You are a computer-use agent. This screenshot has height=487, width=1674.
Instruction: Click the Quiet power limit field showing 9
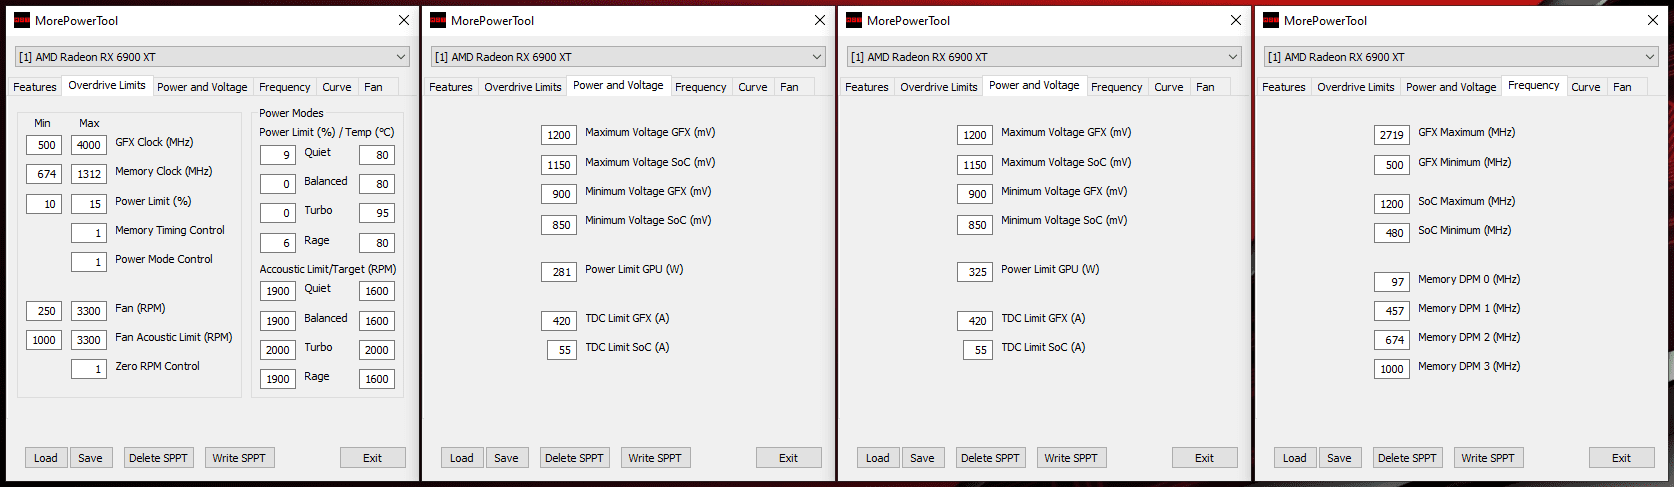[277, 155]
